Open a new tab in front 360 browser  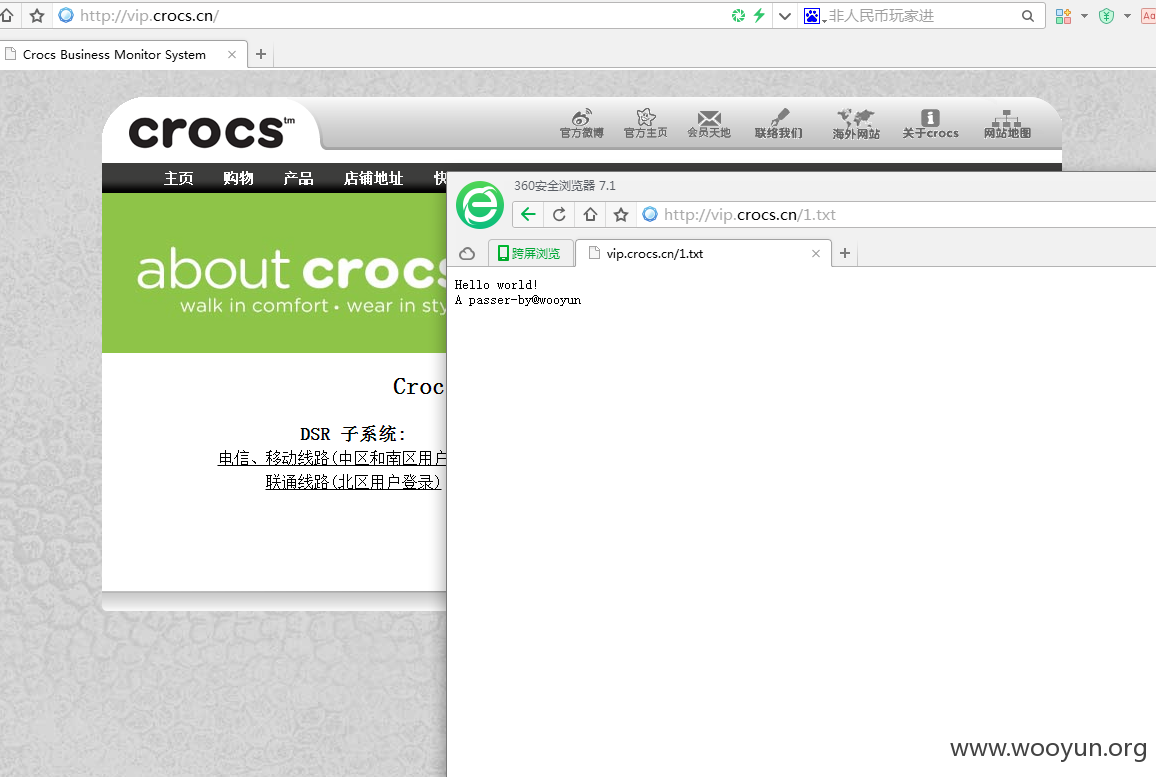pos(845,253)
